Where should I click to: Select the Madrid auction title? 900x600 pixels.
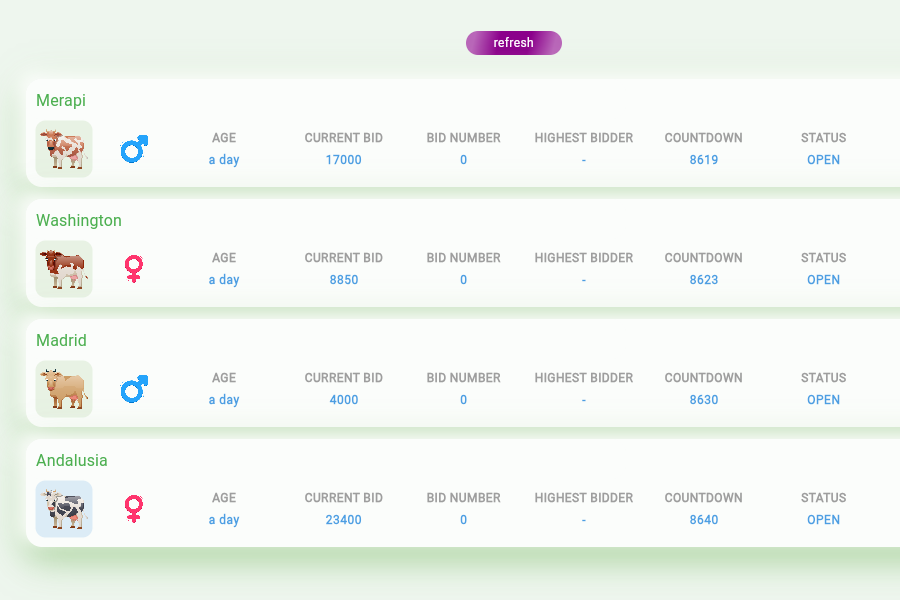(x=61, y=340)
